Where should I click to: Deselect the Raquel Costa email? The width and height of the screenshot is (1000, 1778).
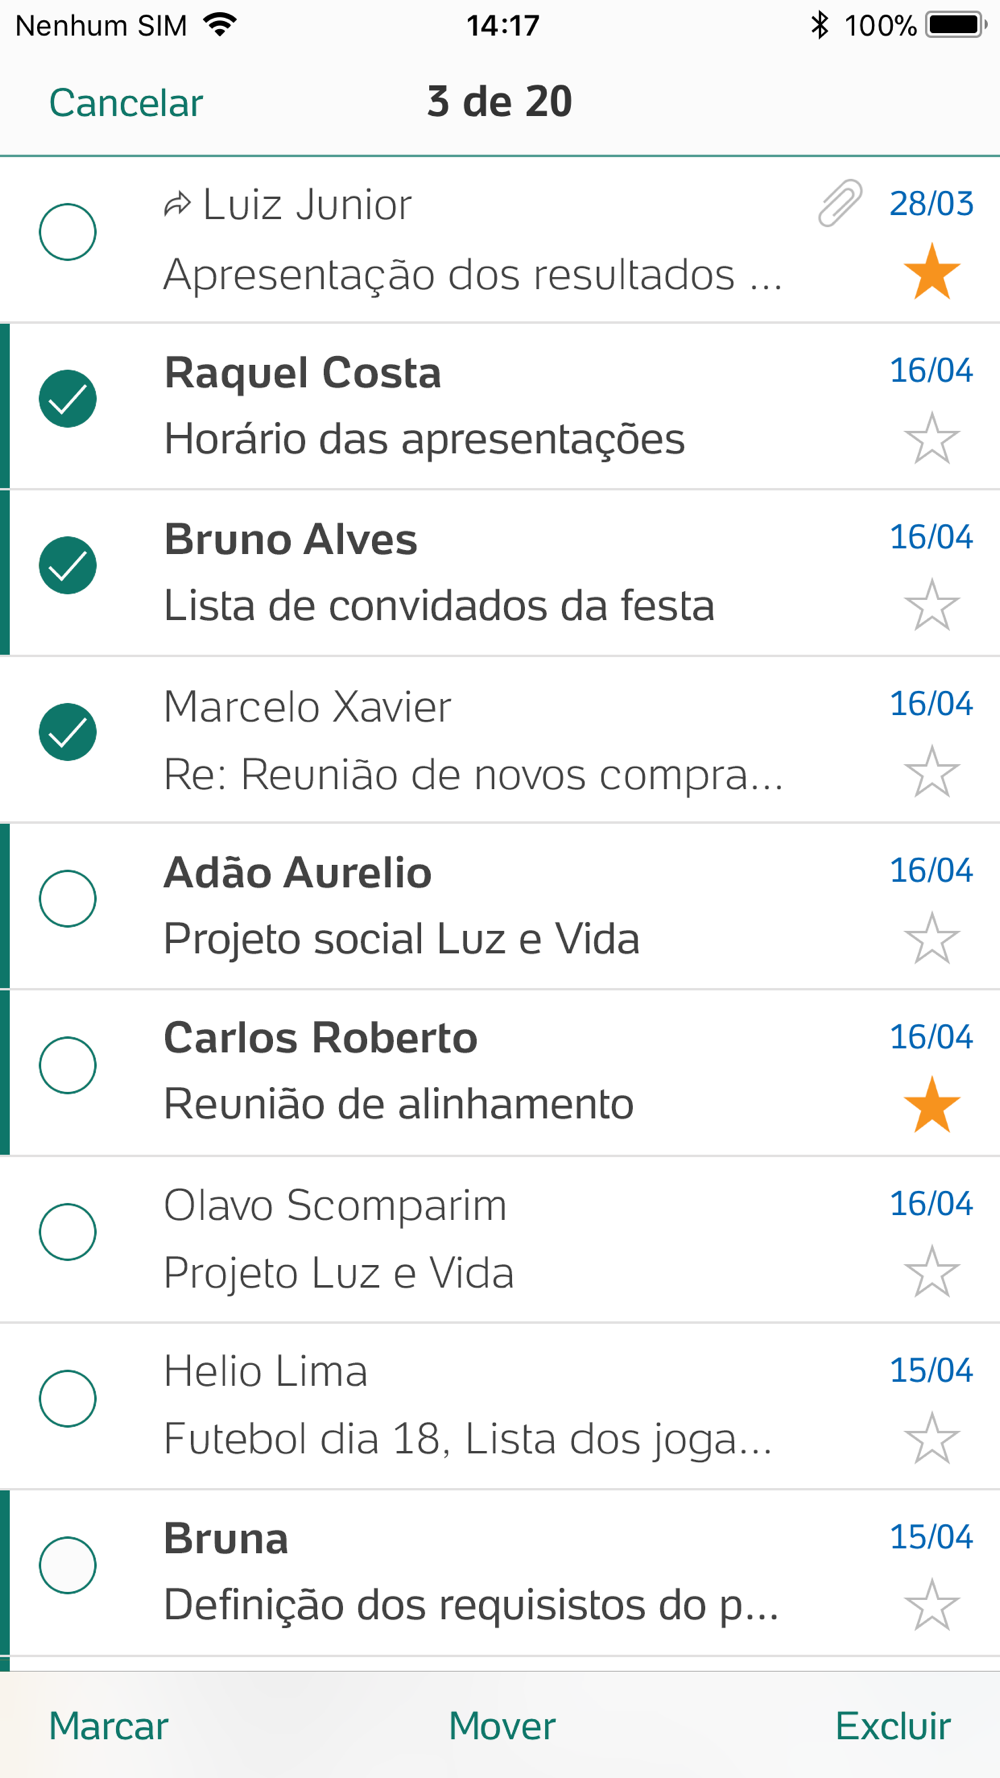(68, 399)
